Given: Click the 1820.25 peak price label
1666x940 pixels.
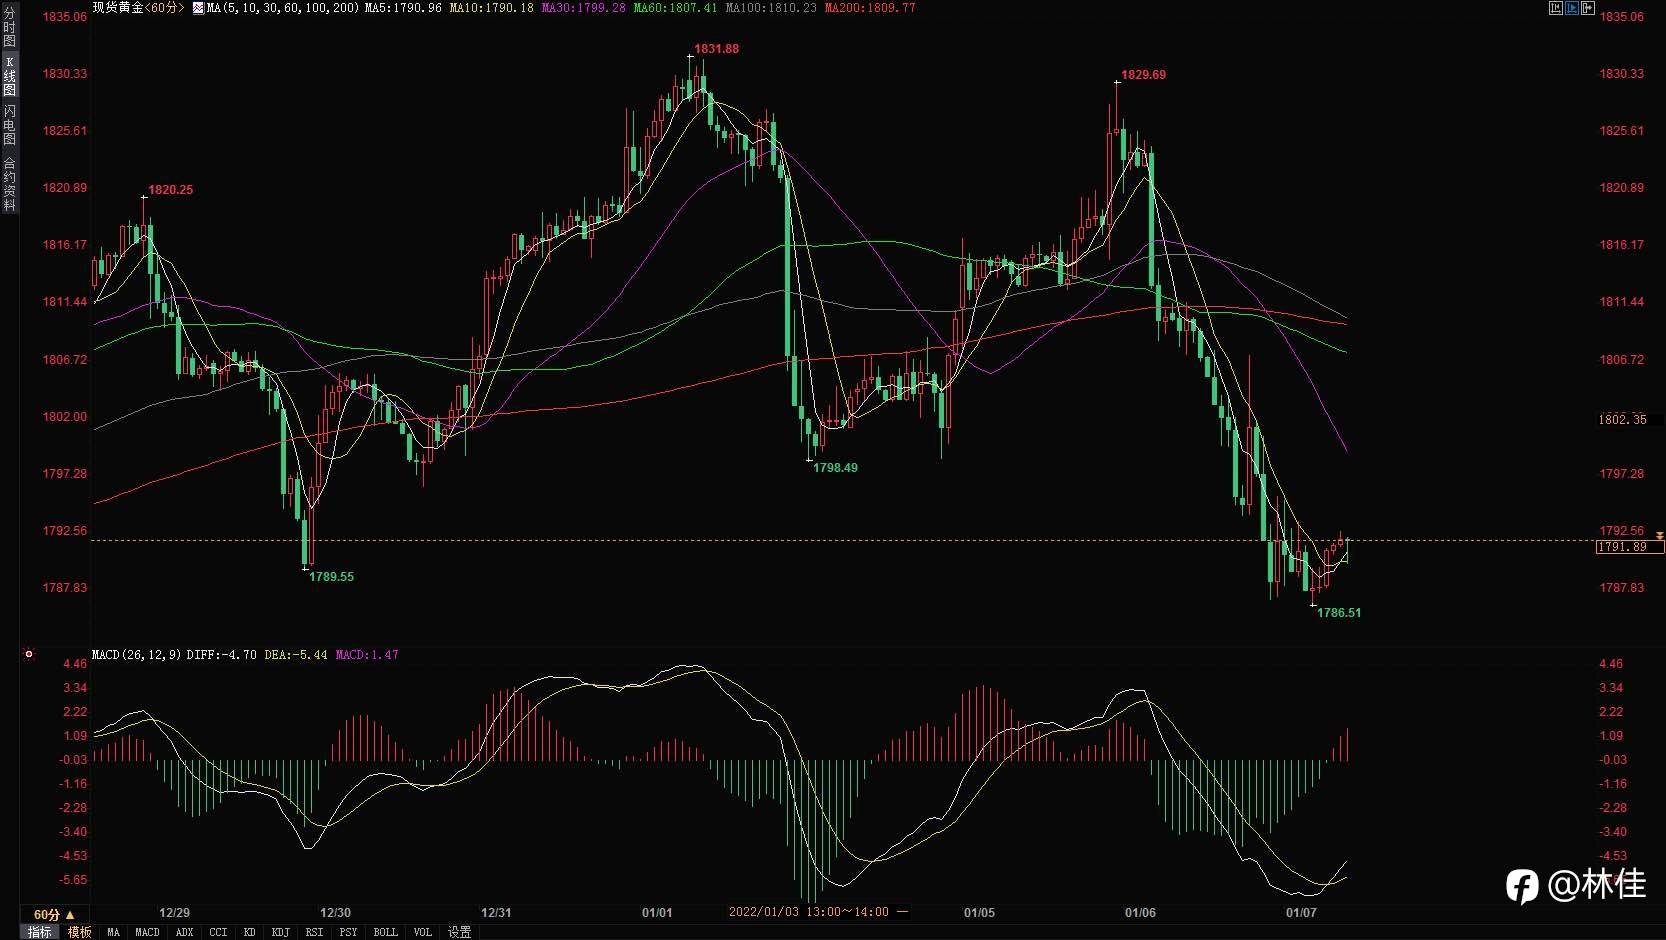Looking at the screenshot, I should [171, 190].
